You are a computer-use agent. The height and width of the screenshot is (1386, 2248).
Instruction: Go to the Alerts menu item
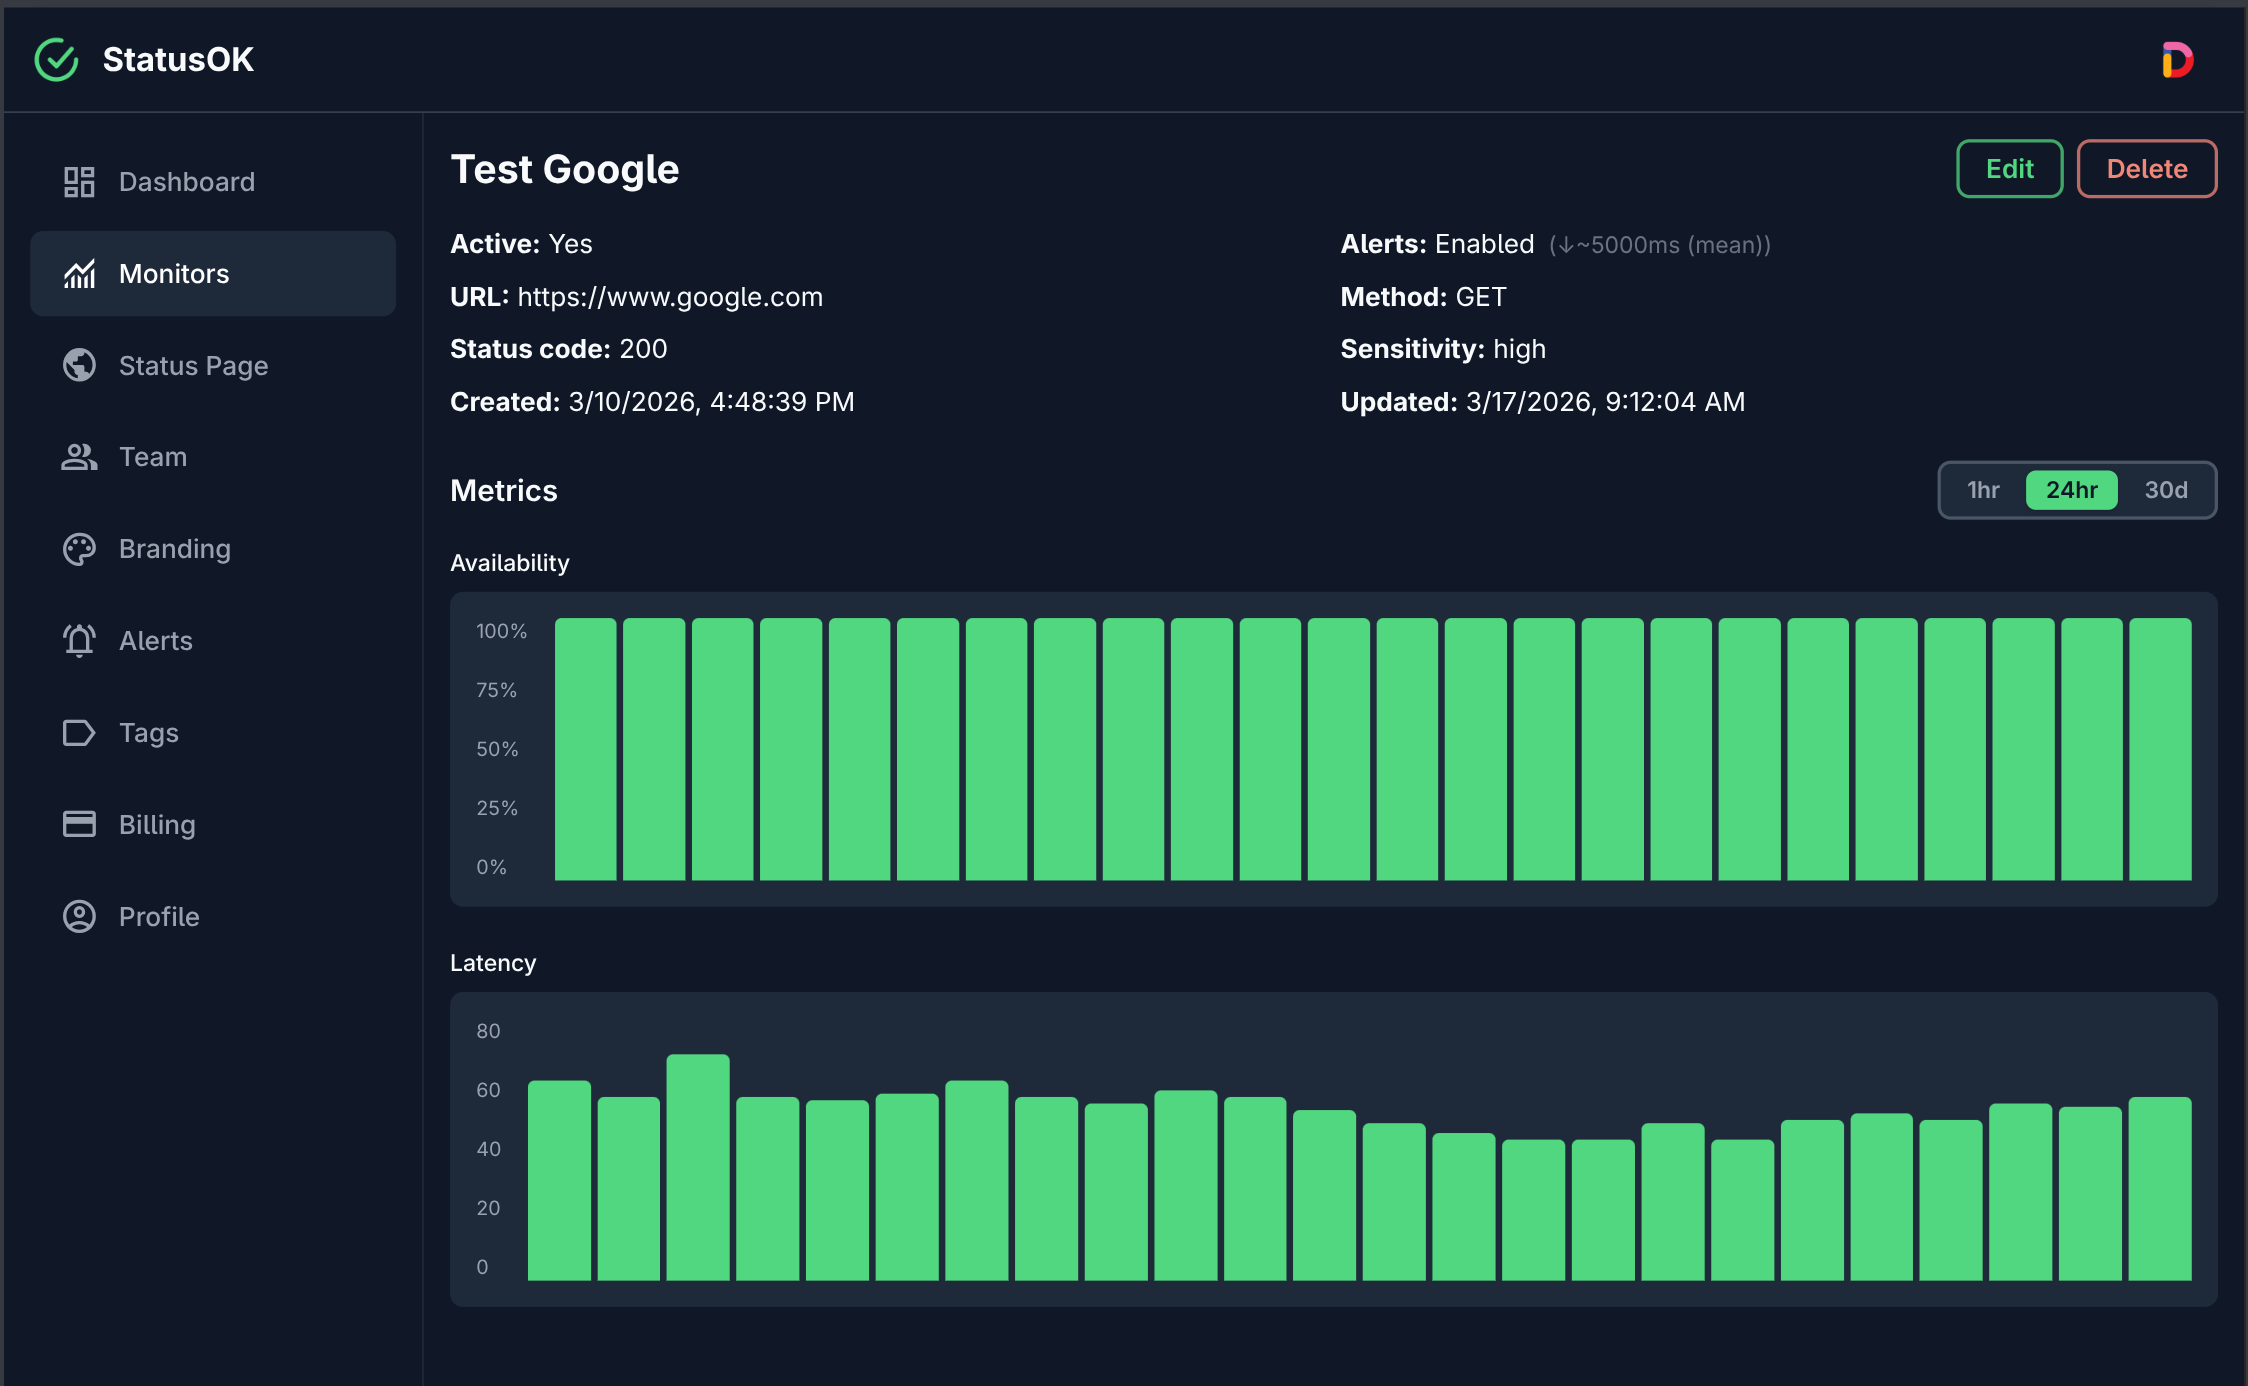pyautogui.click(x=155, y=641)
